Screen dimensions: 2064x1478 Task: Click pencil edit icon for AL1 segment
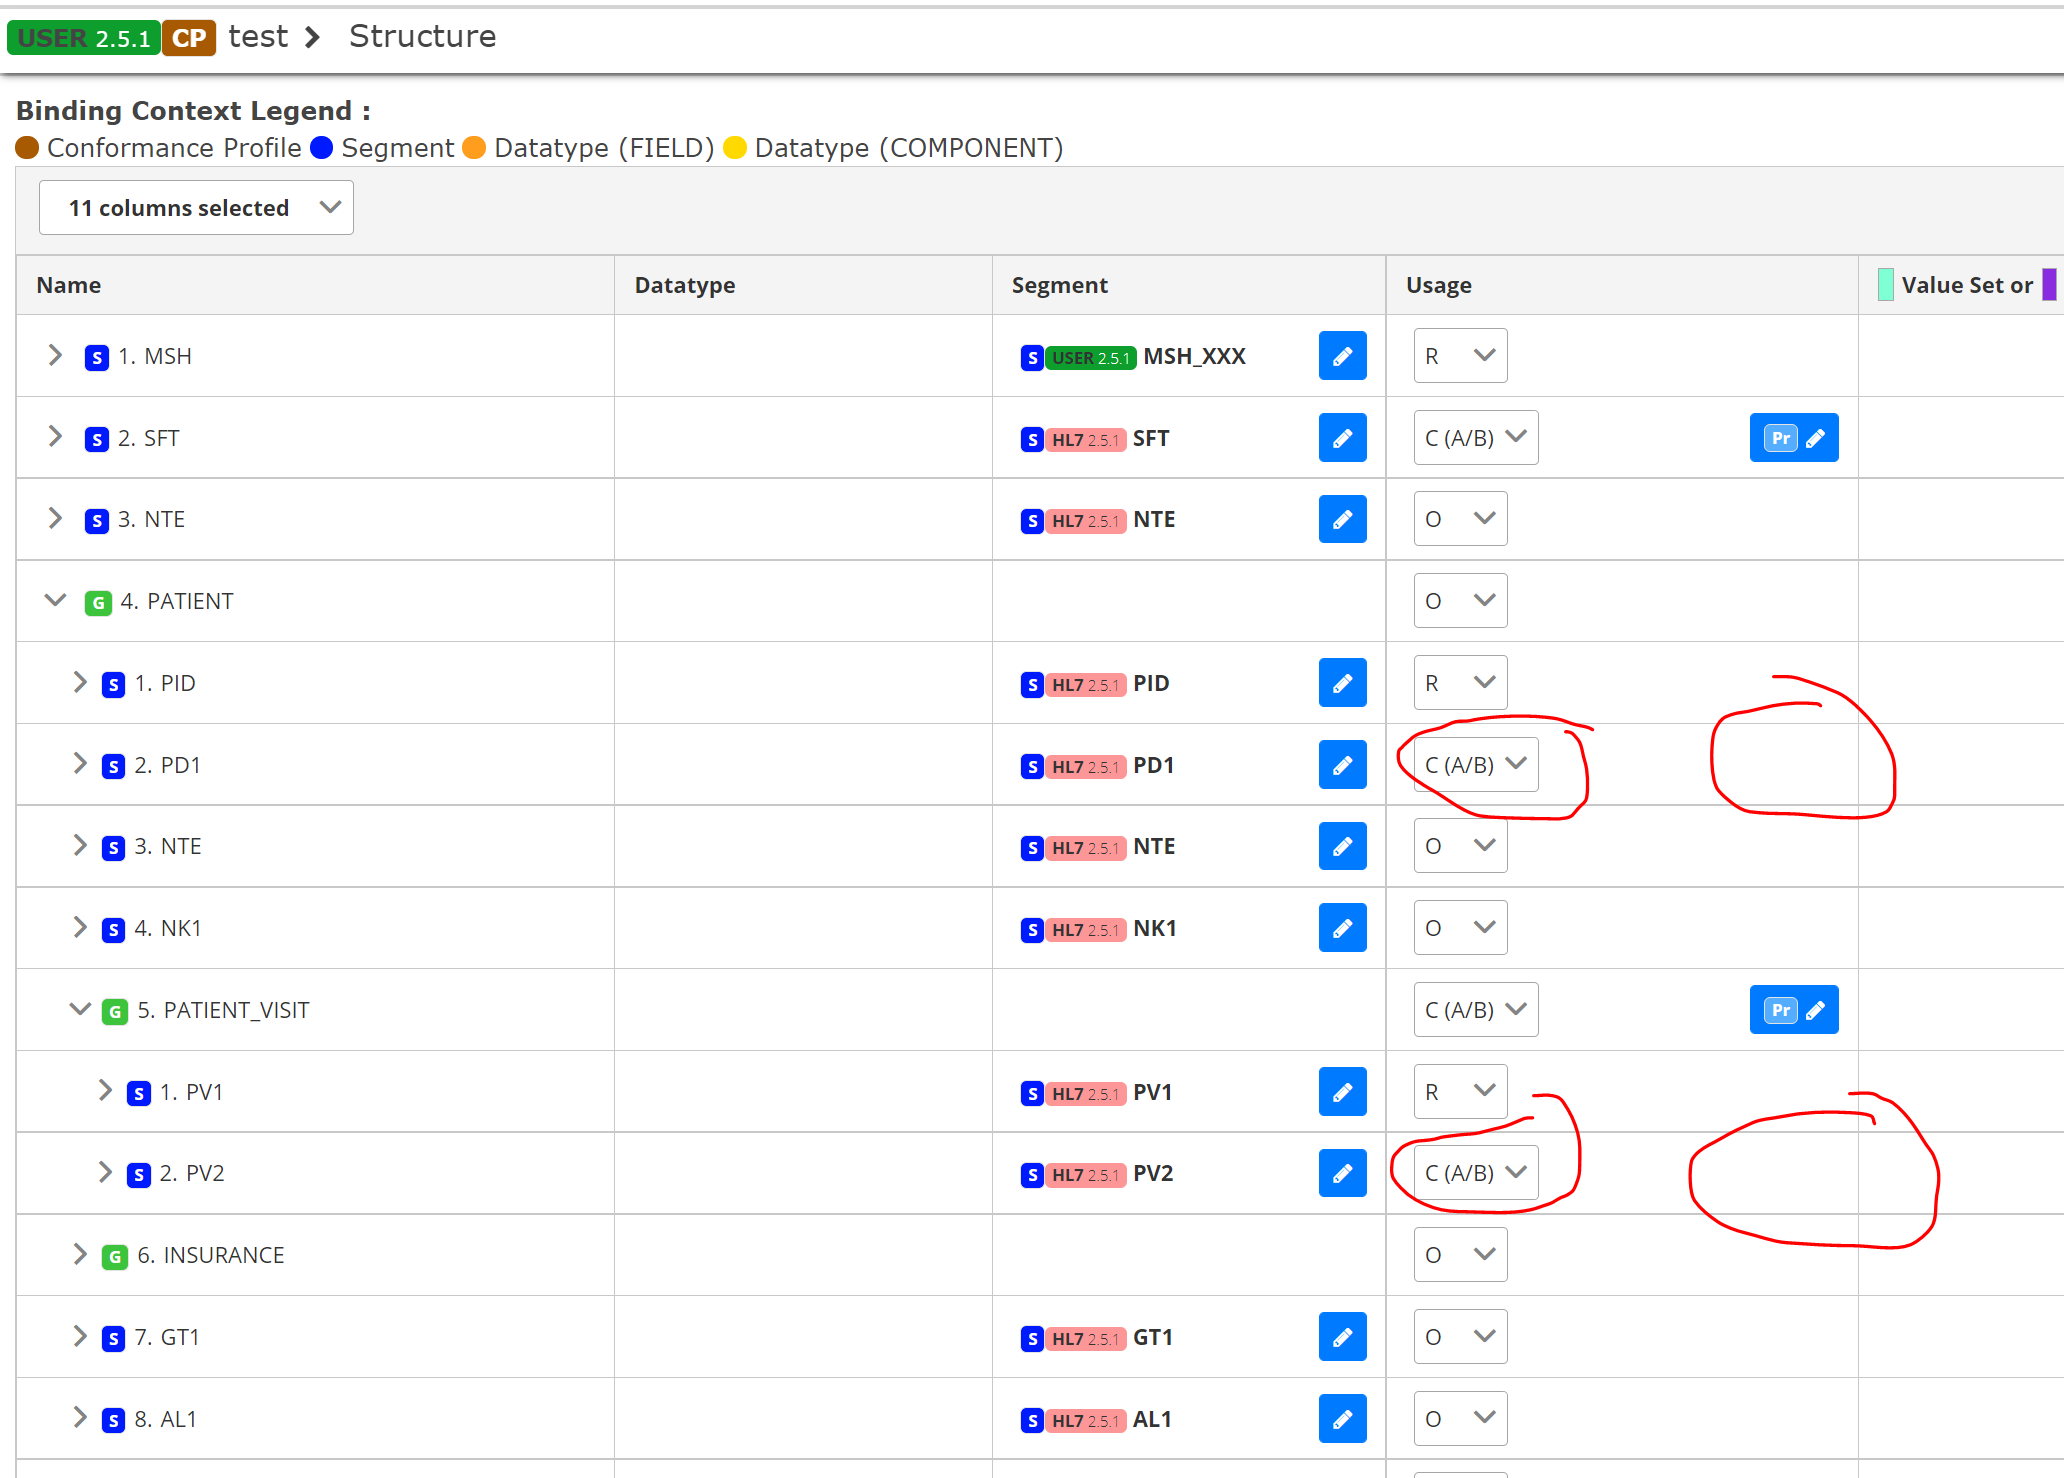pos(1342,1419)
